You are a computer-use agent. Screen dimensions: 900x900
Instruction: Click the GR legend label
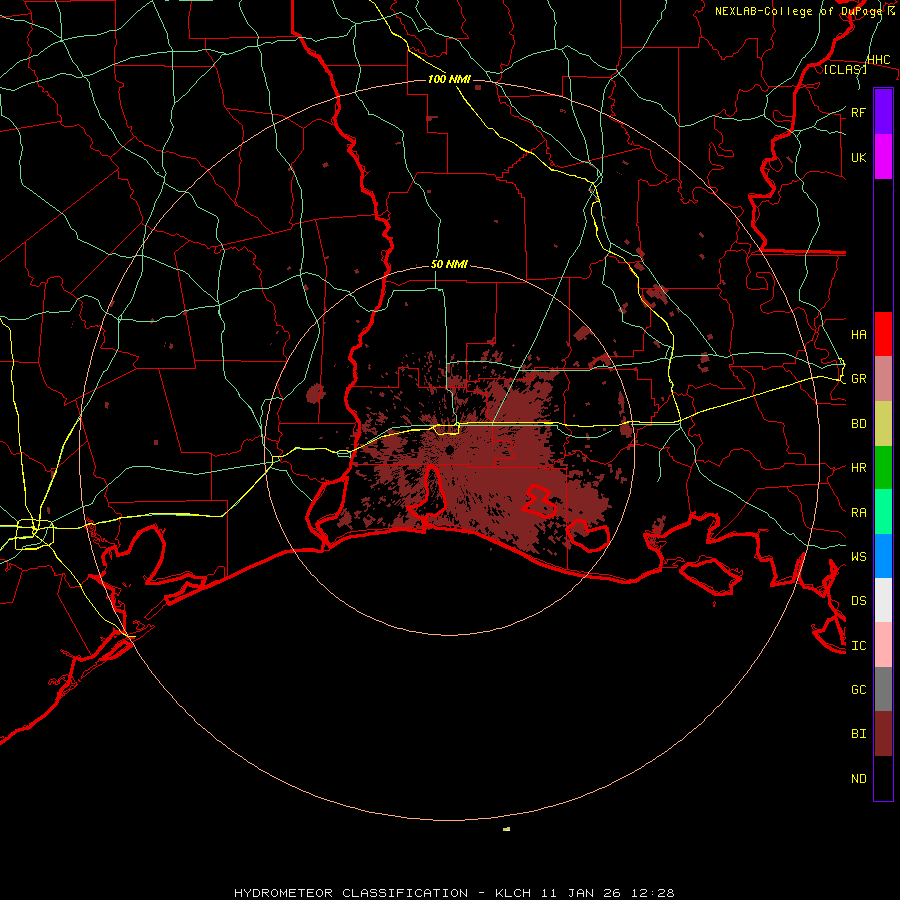coord(858,379)
